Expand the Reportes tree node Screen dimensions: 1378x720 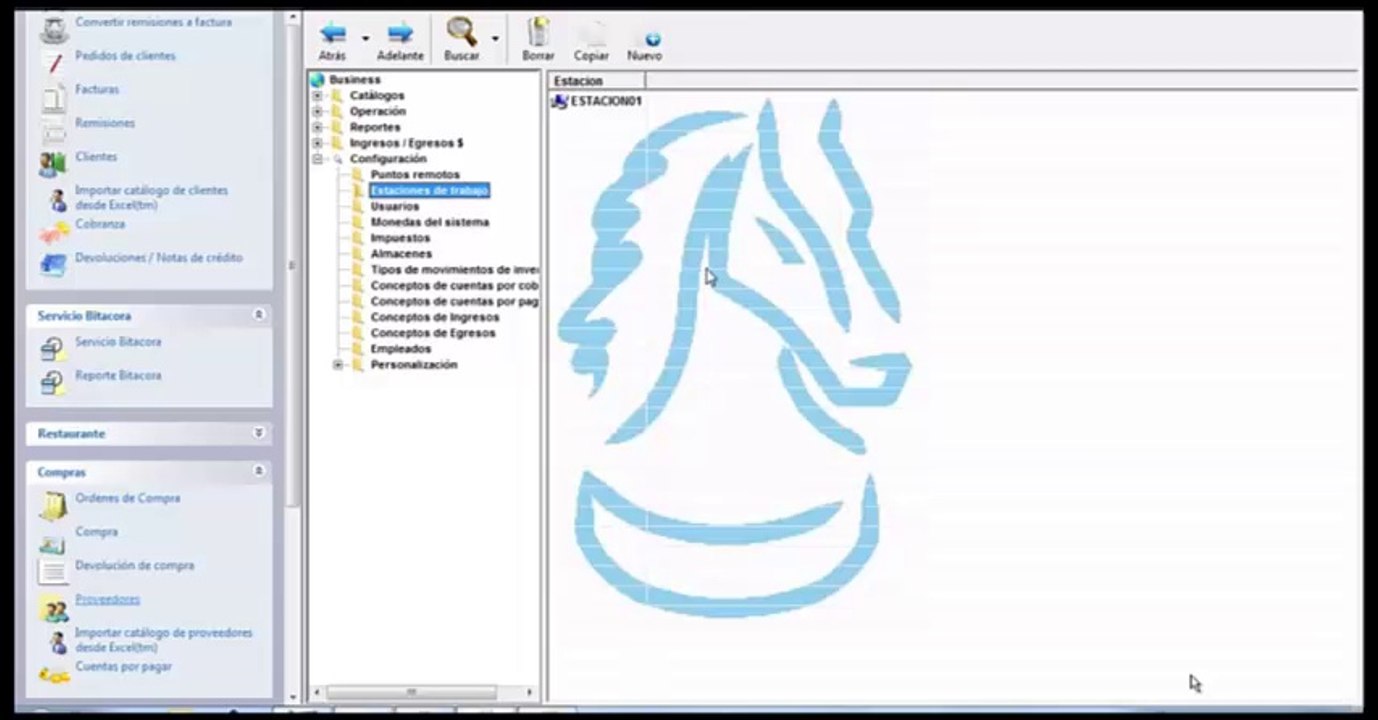tap(317, 128)
